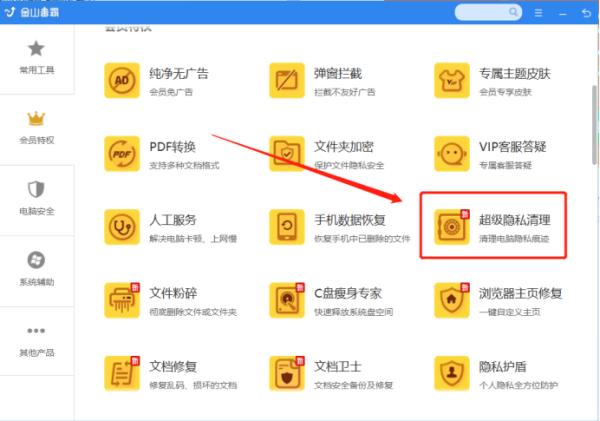Viewport: 600px width, 421px height.
Task: Click the 浏览器主页修复 title text
Action: pyautogui.click(x=520, y=294)
